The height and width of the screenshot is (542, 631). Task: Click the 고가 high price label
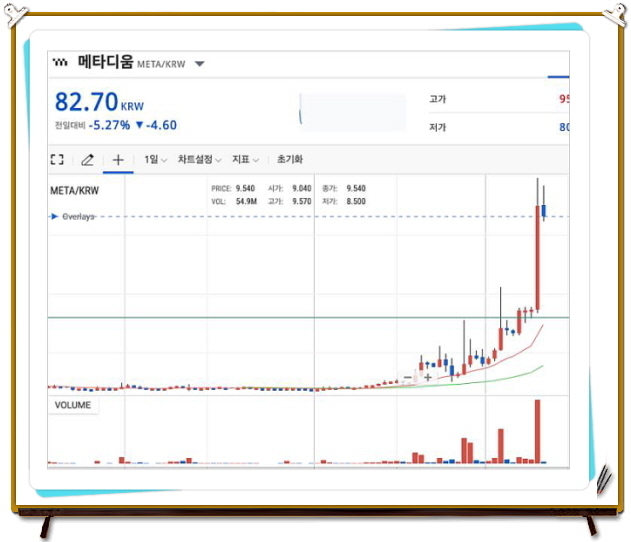[x=438, y=99]
